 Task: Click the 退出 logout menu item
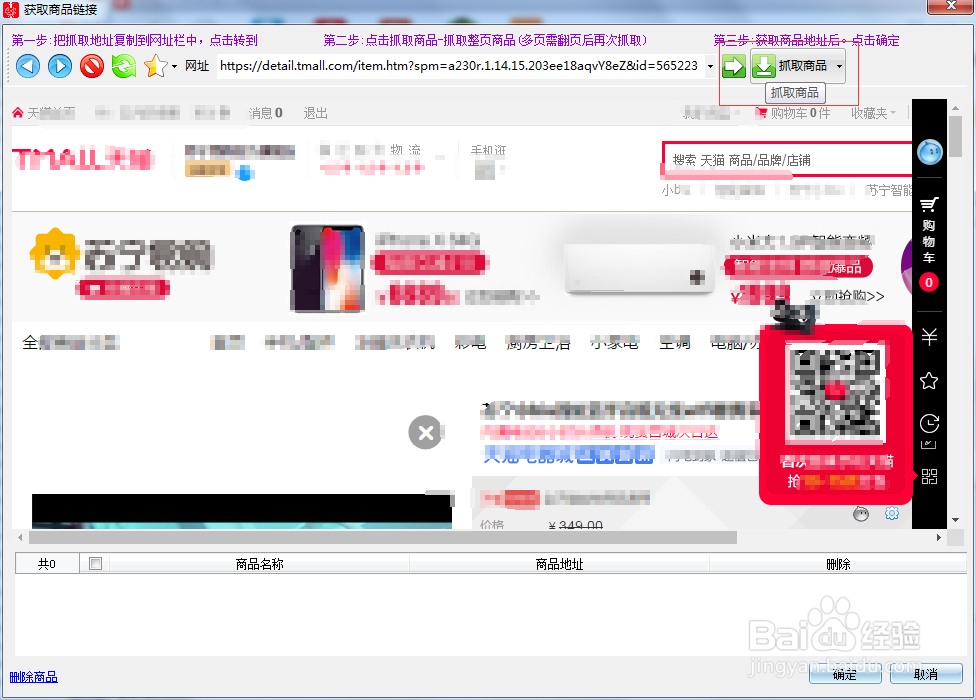313,113
